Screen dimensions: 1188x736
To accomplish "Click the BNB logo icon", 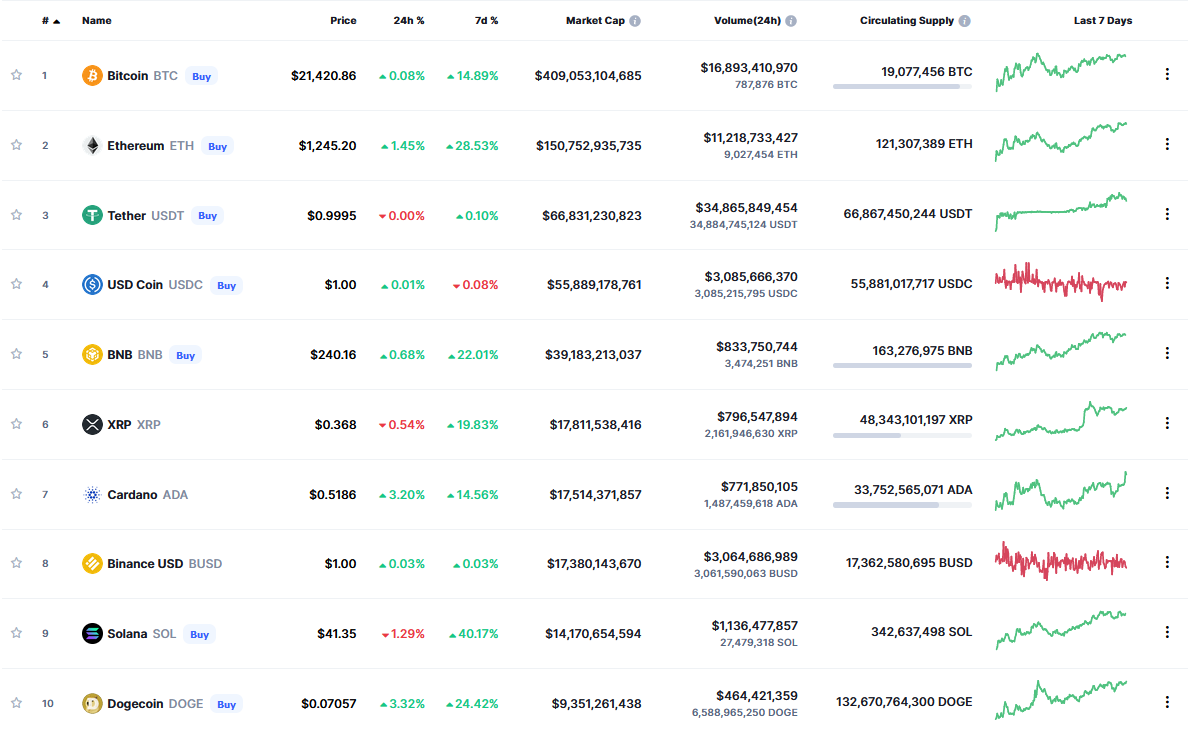I will 92,354.
